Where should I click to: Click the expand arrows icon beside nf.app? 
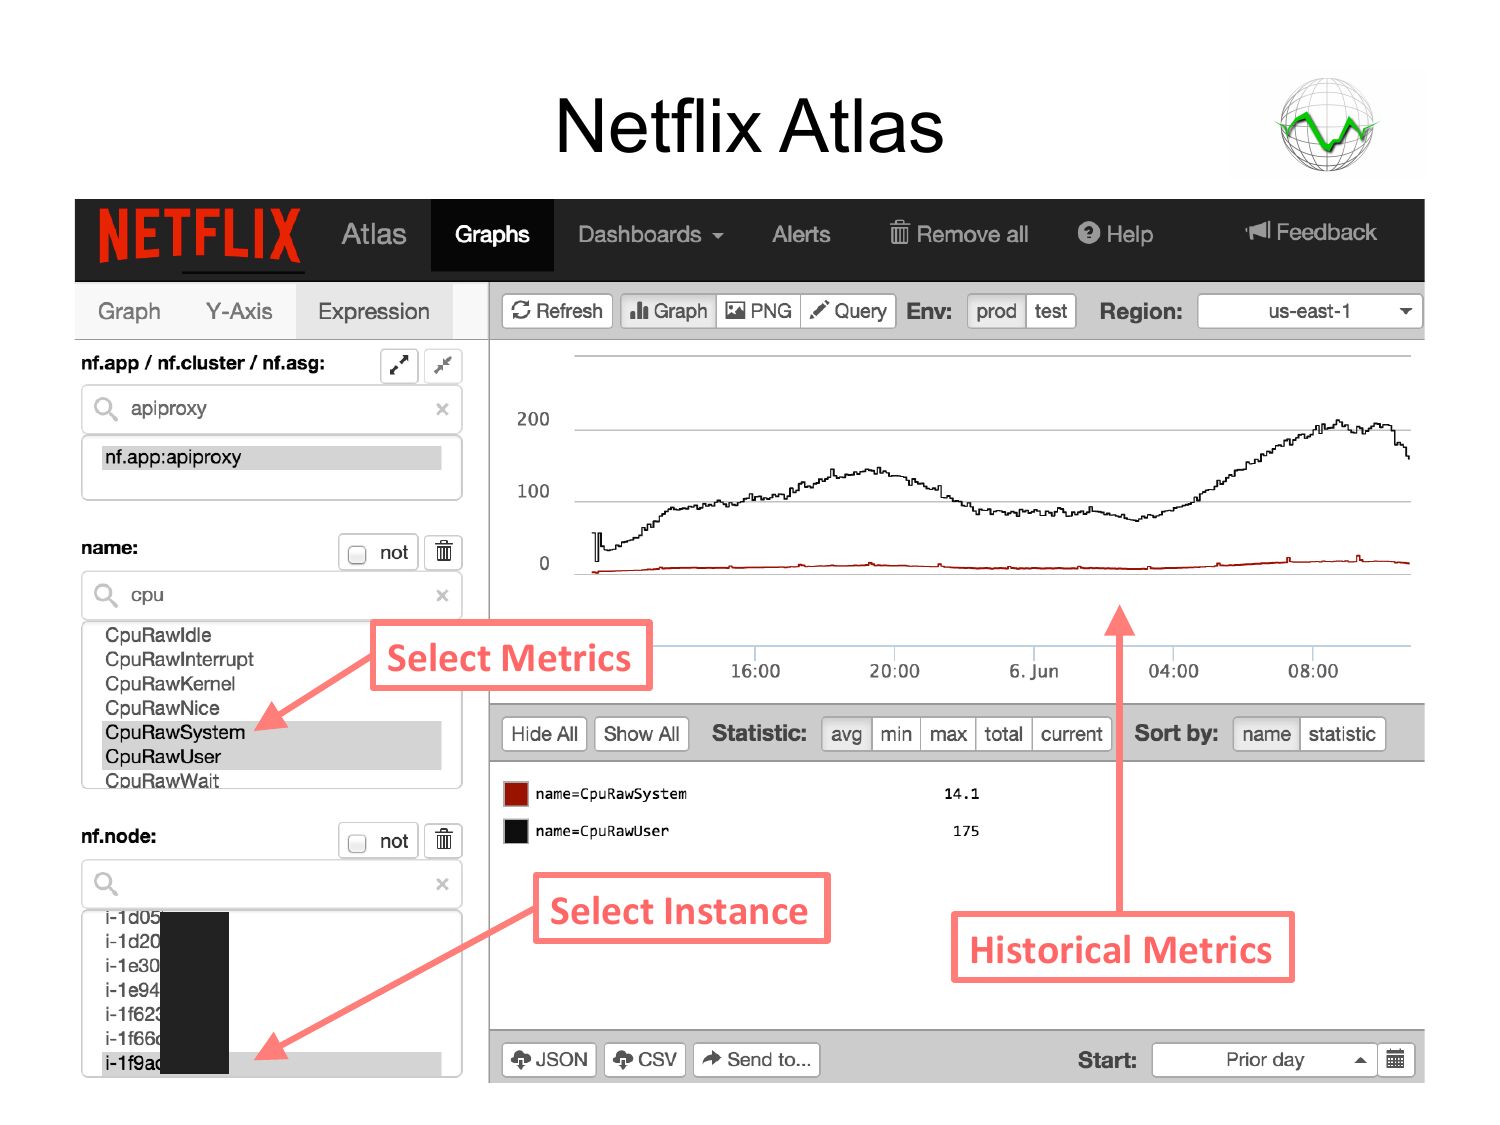[x=399, y=365]
